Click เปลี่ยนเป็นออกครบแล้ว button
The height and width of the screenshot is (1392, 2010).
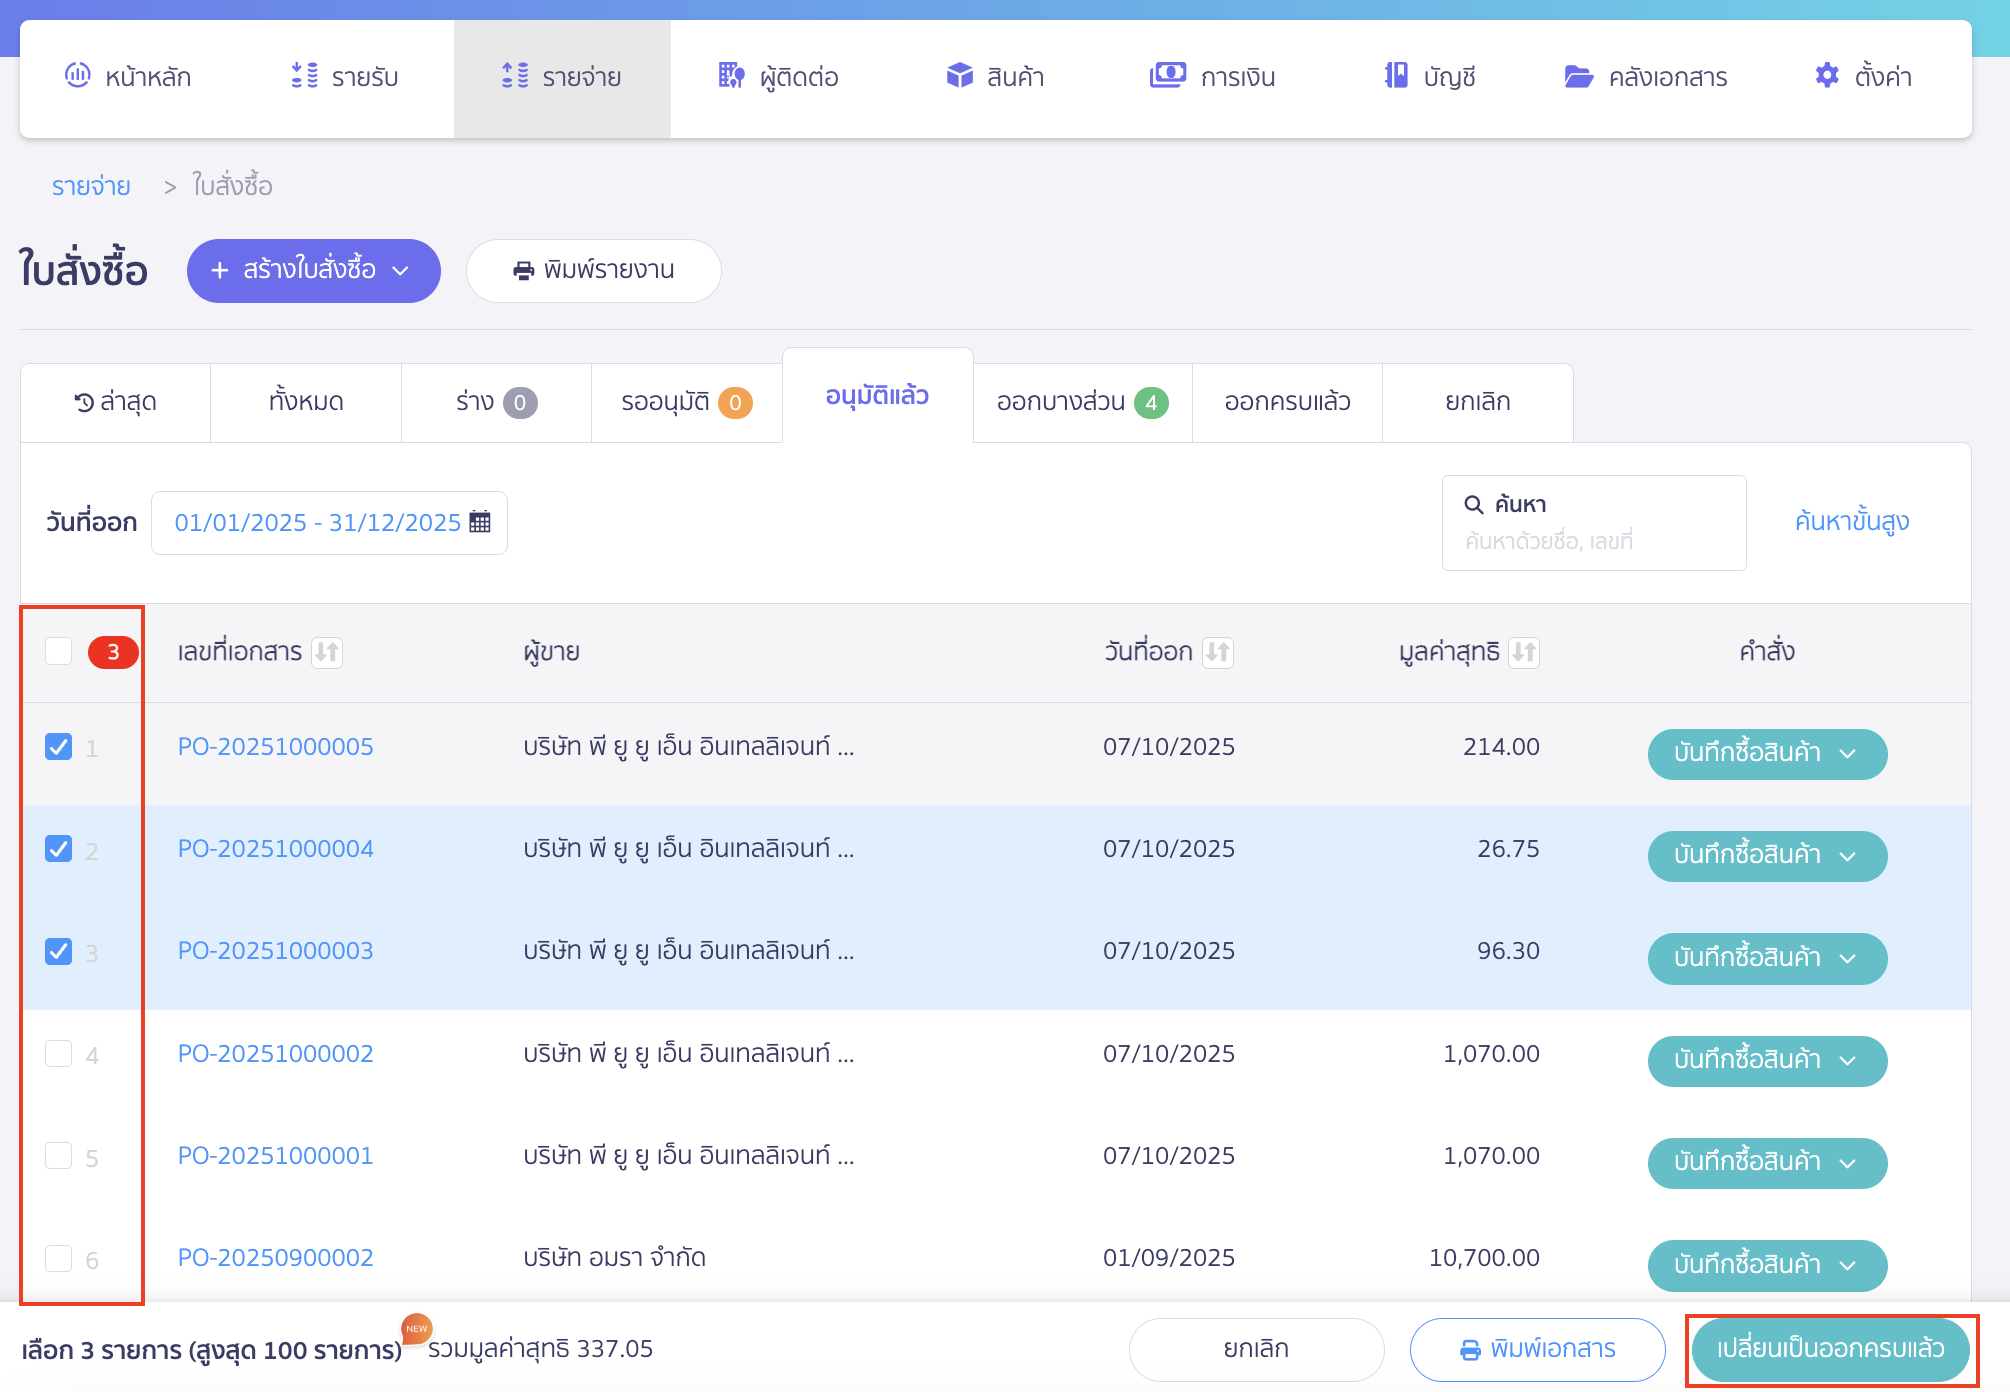[1829, 1349]
